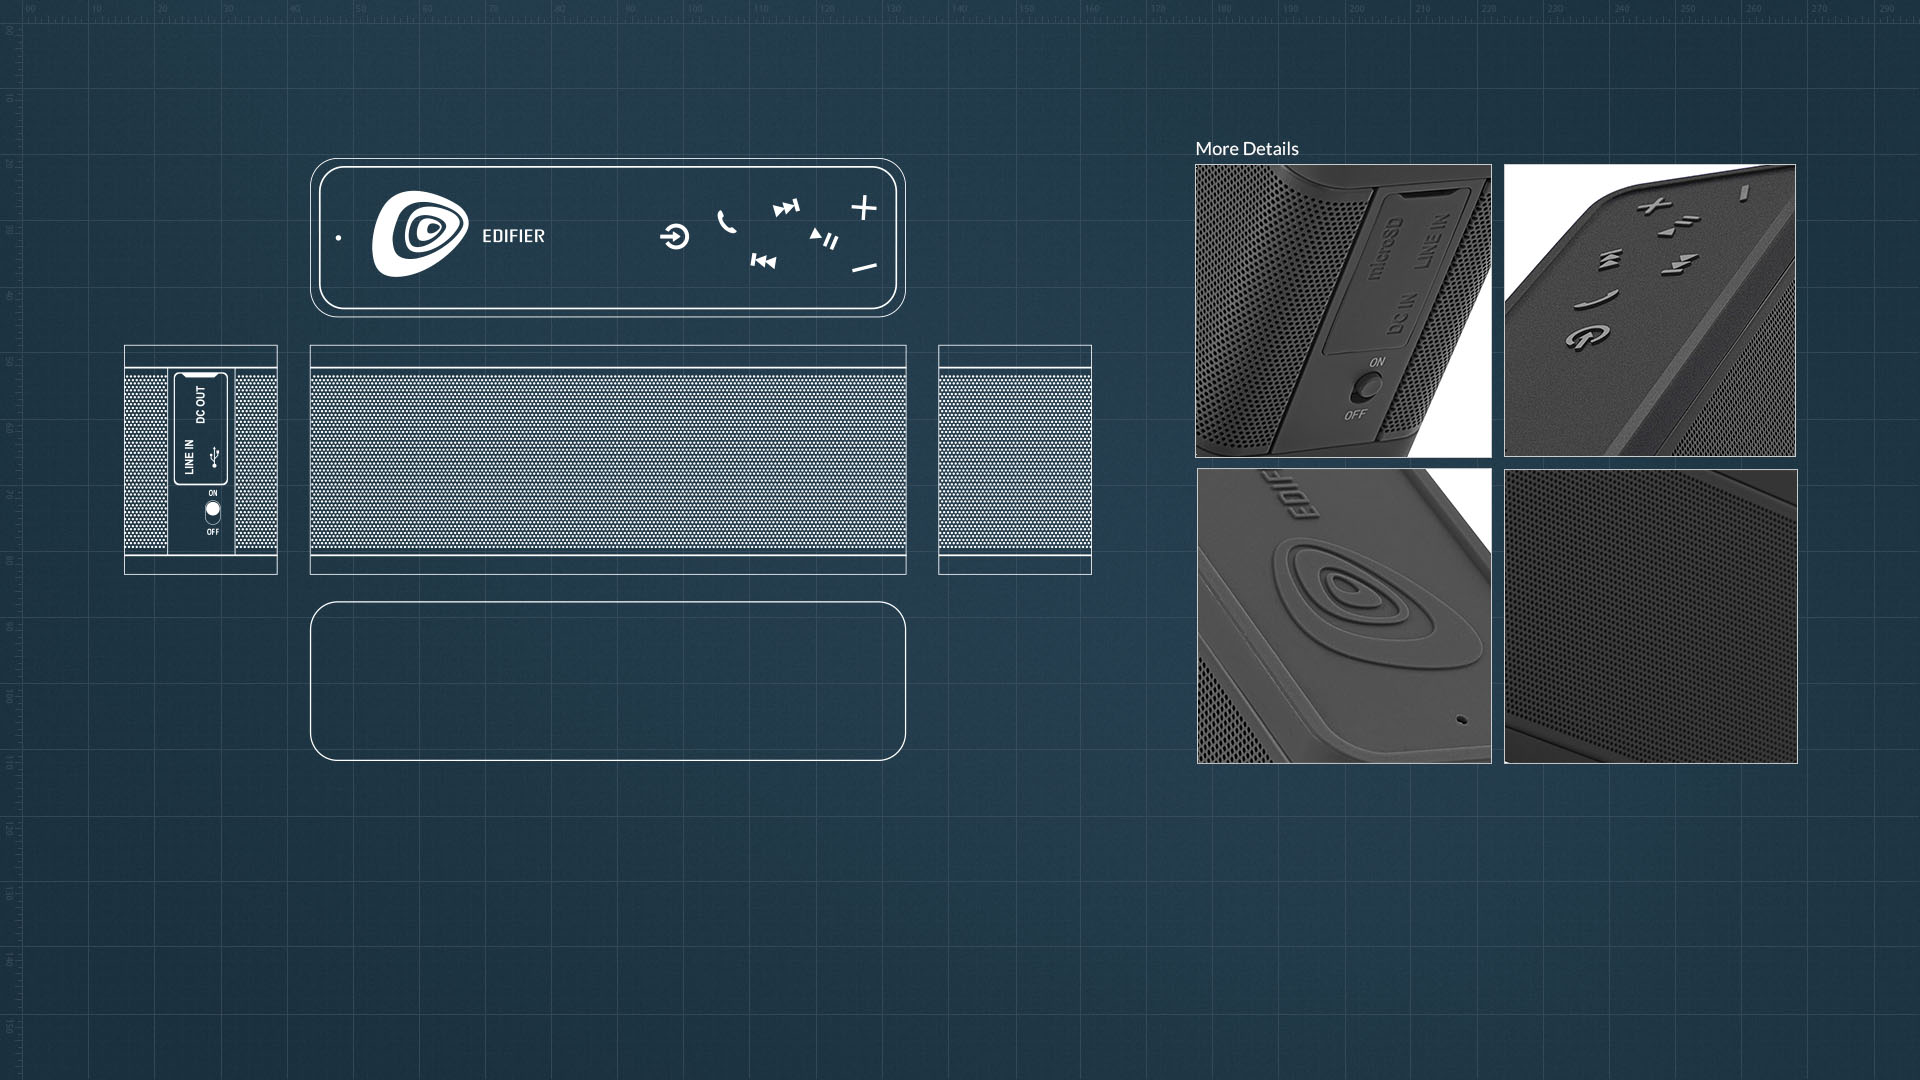Click the LINE IN label

point(189,456)
